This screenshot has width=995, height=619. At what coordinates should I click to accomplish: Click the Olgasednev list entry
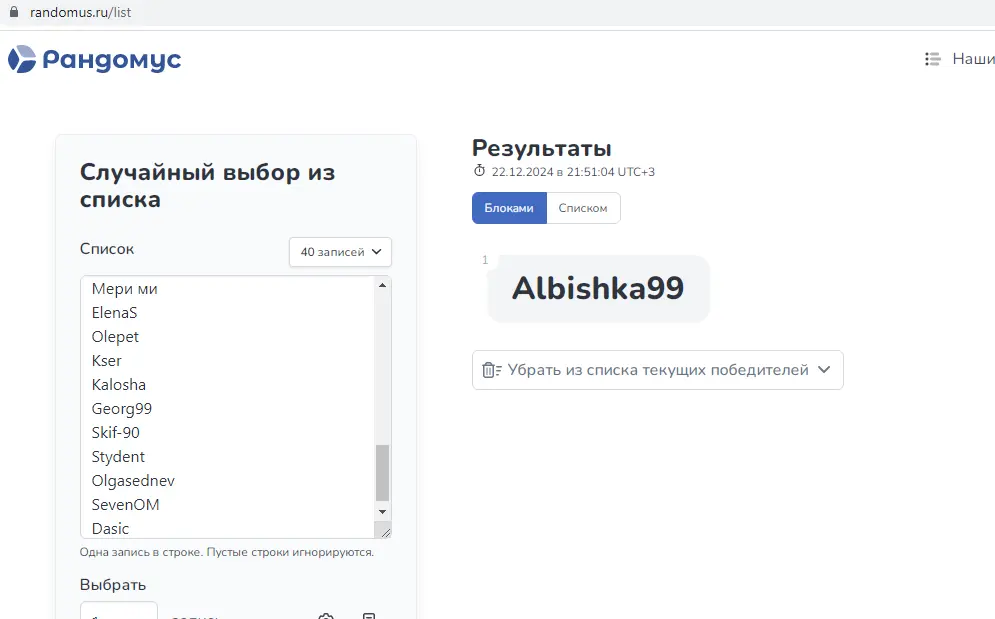click(133, 481)
